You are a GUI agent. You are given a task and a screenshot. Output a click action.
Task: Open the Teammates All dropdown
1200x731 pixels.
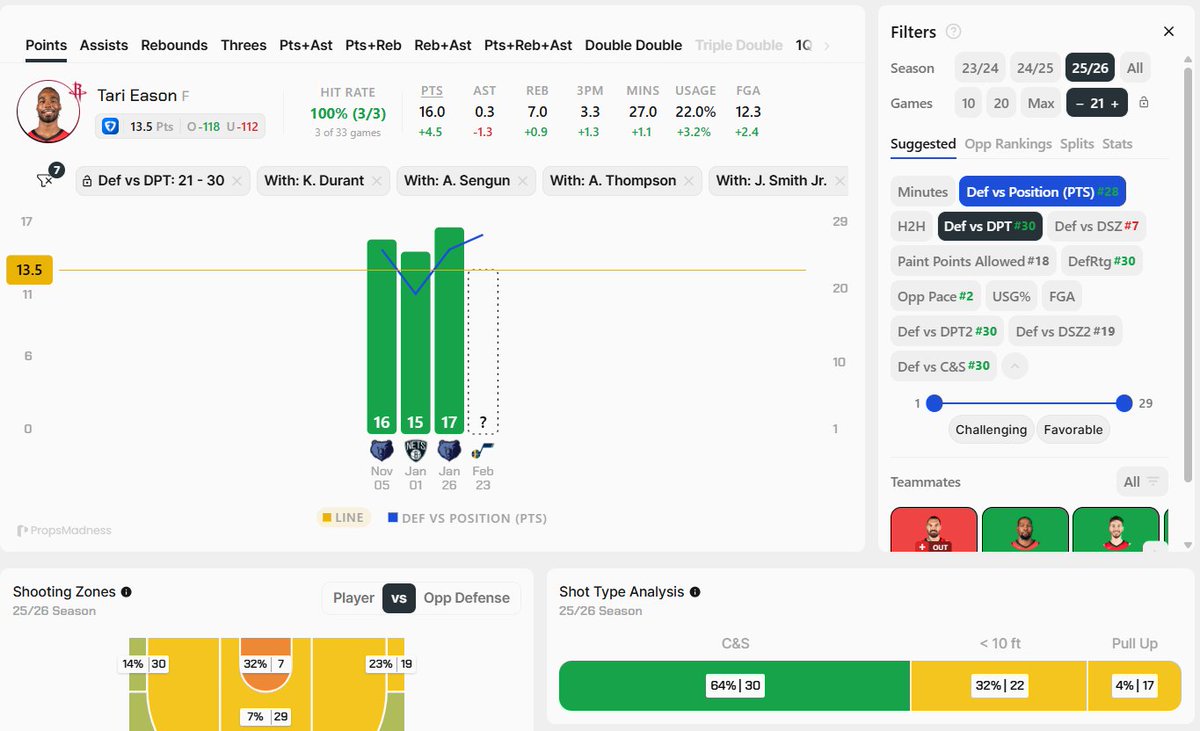click(1142, 482)
